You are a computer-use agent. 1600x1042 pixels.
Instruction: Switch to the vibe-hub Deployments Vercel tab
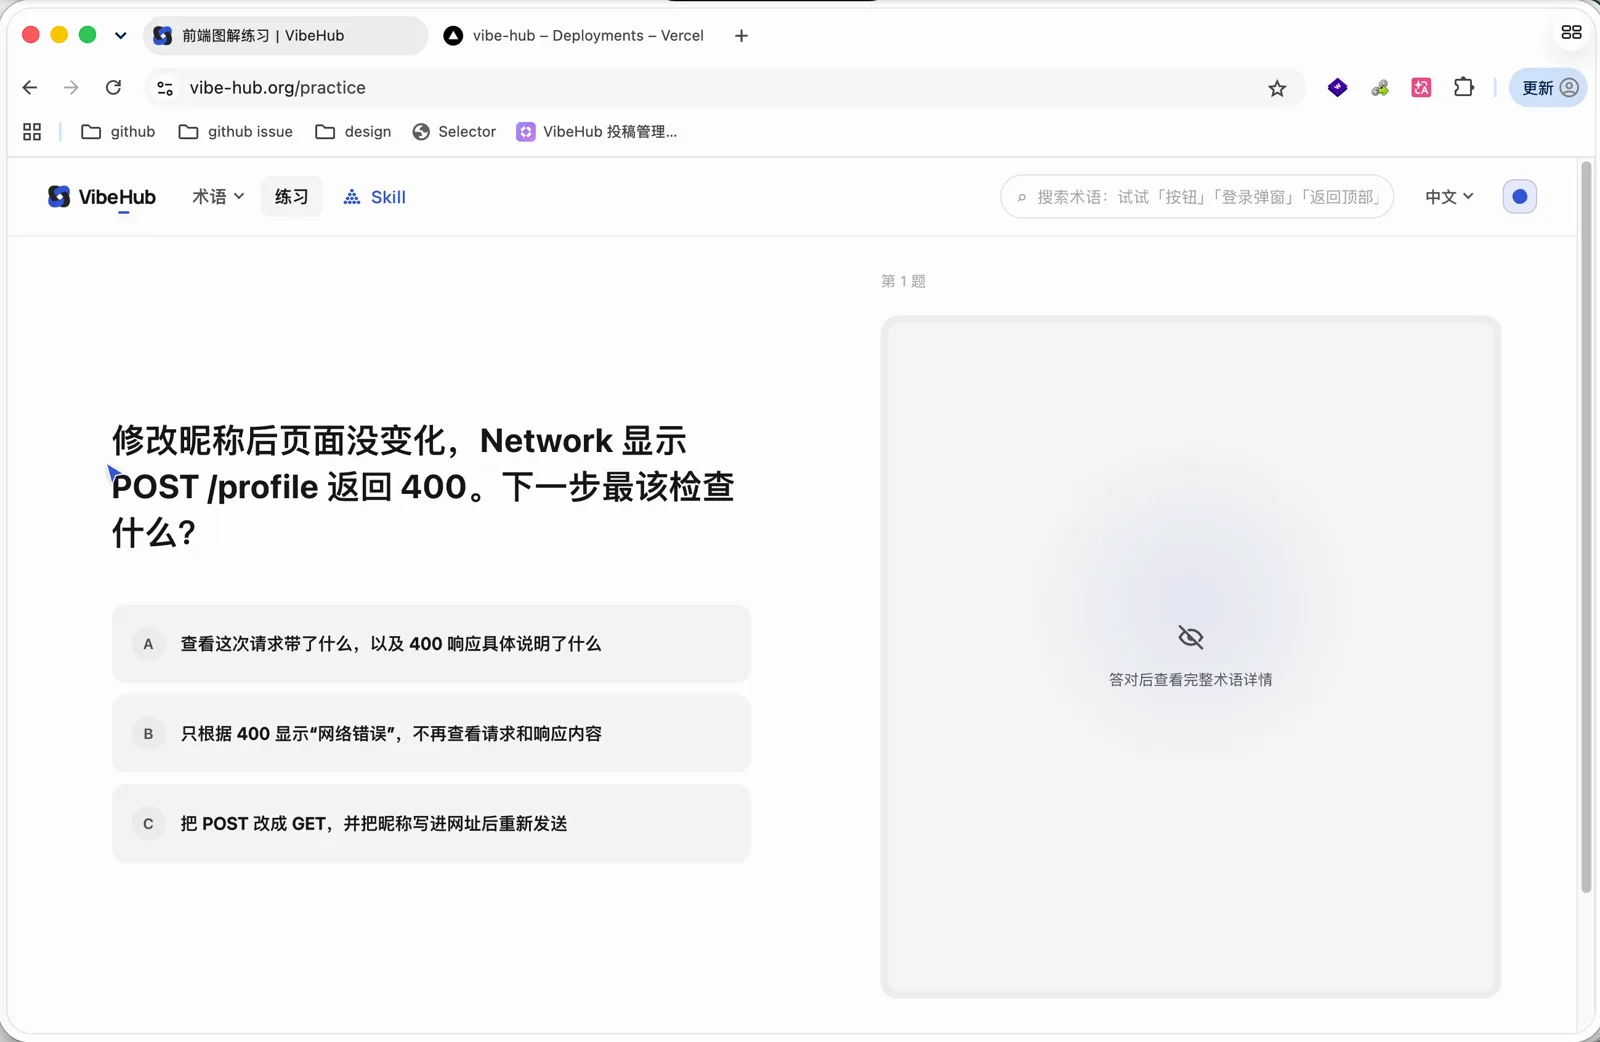pos(575,35)
